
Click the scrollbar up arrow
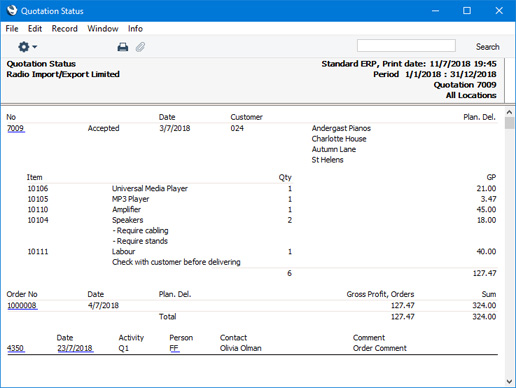click(509, 112)
